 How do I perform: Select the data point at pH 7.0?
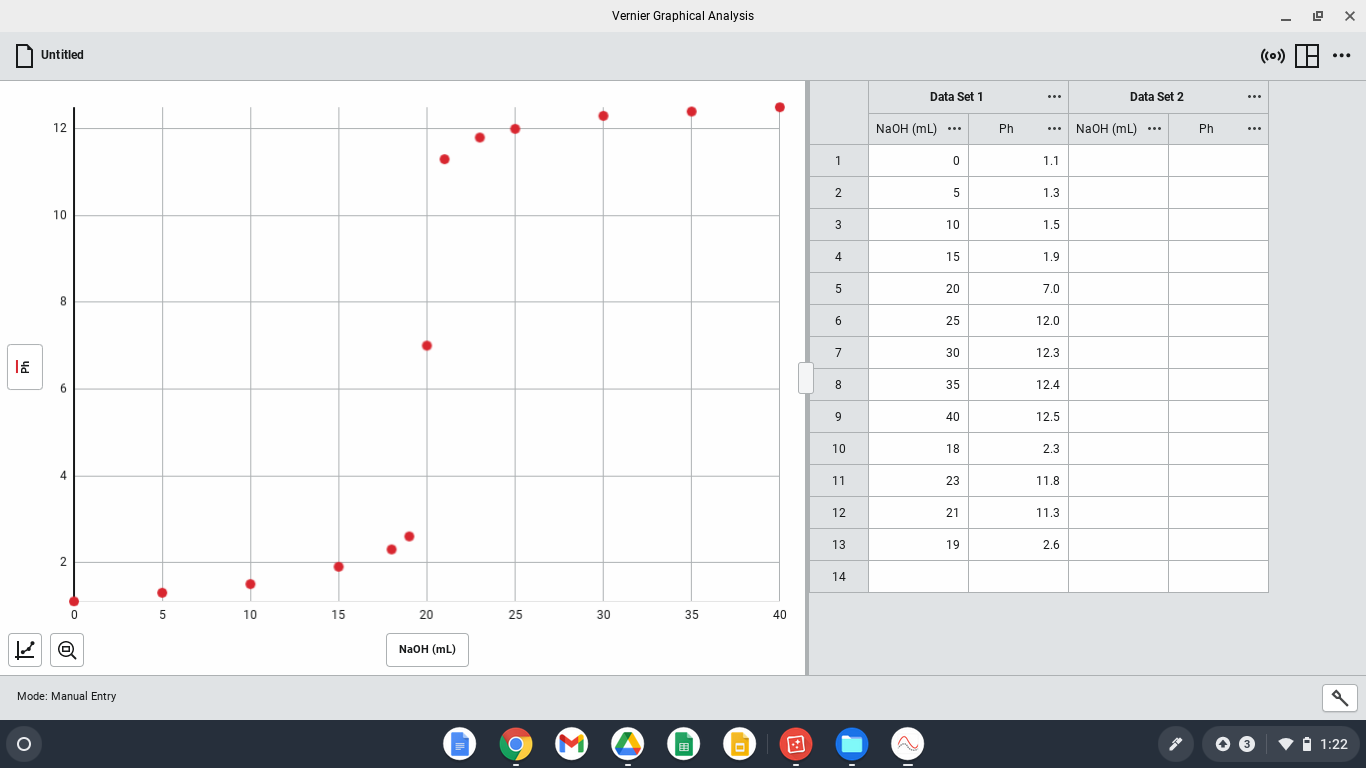click(427, 346)
